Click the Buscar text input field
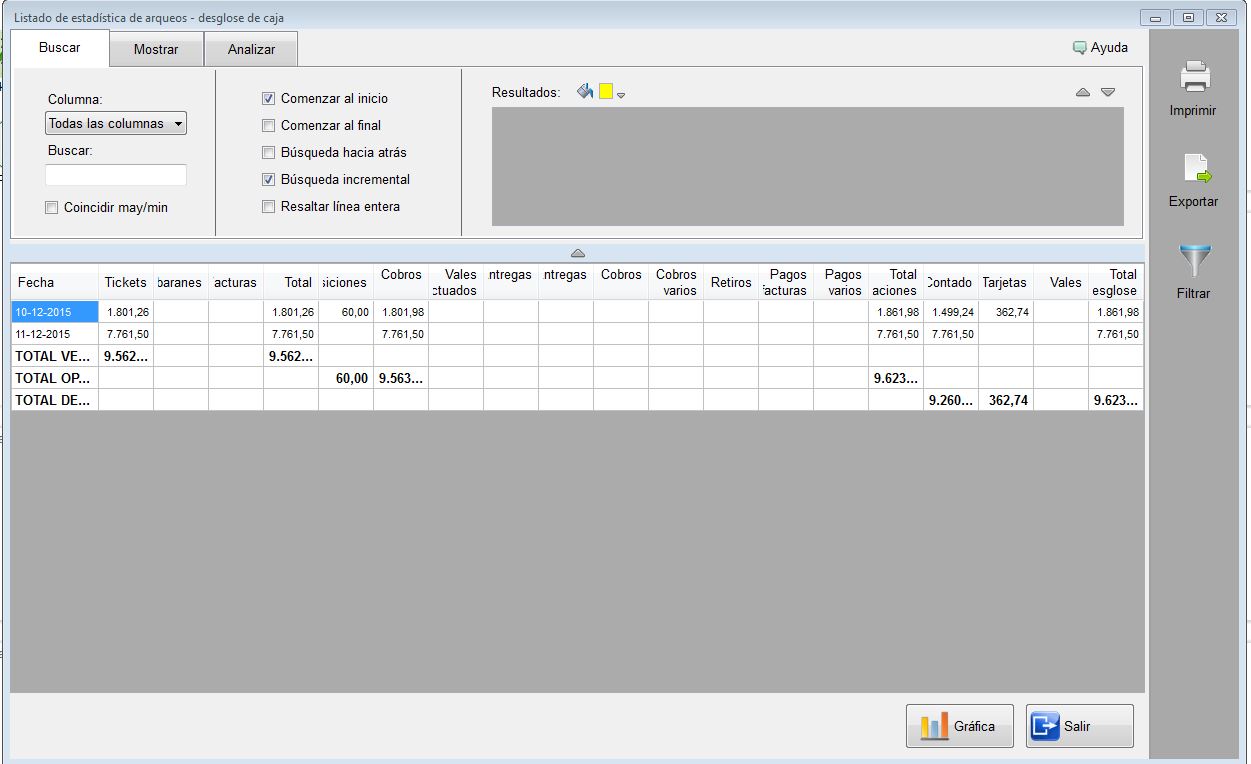 pos(116,176)
